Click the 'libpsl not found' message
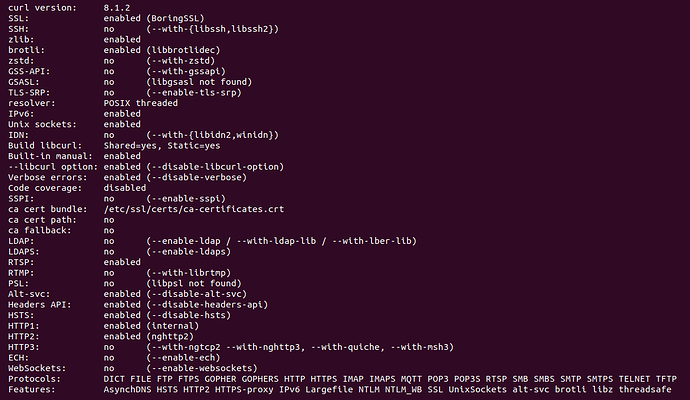The image size is (690, 400). (194, 283)
